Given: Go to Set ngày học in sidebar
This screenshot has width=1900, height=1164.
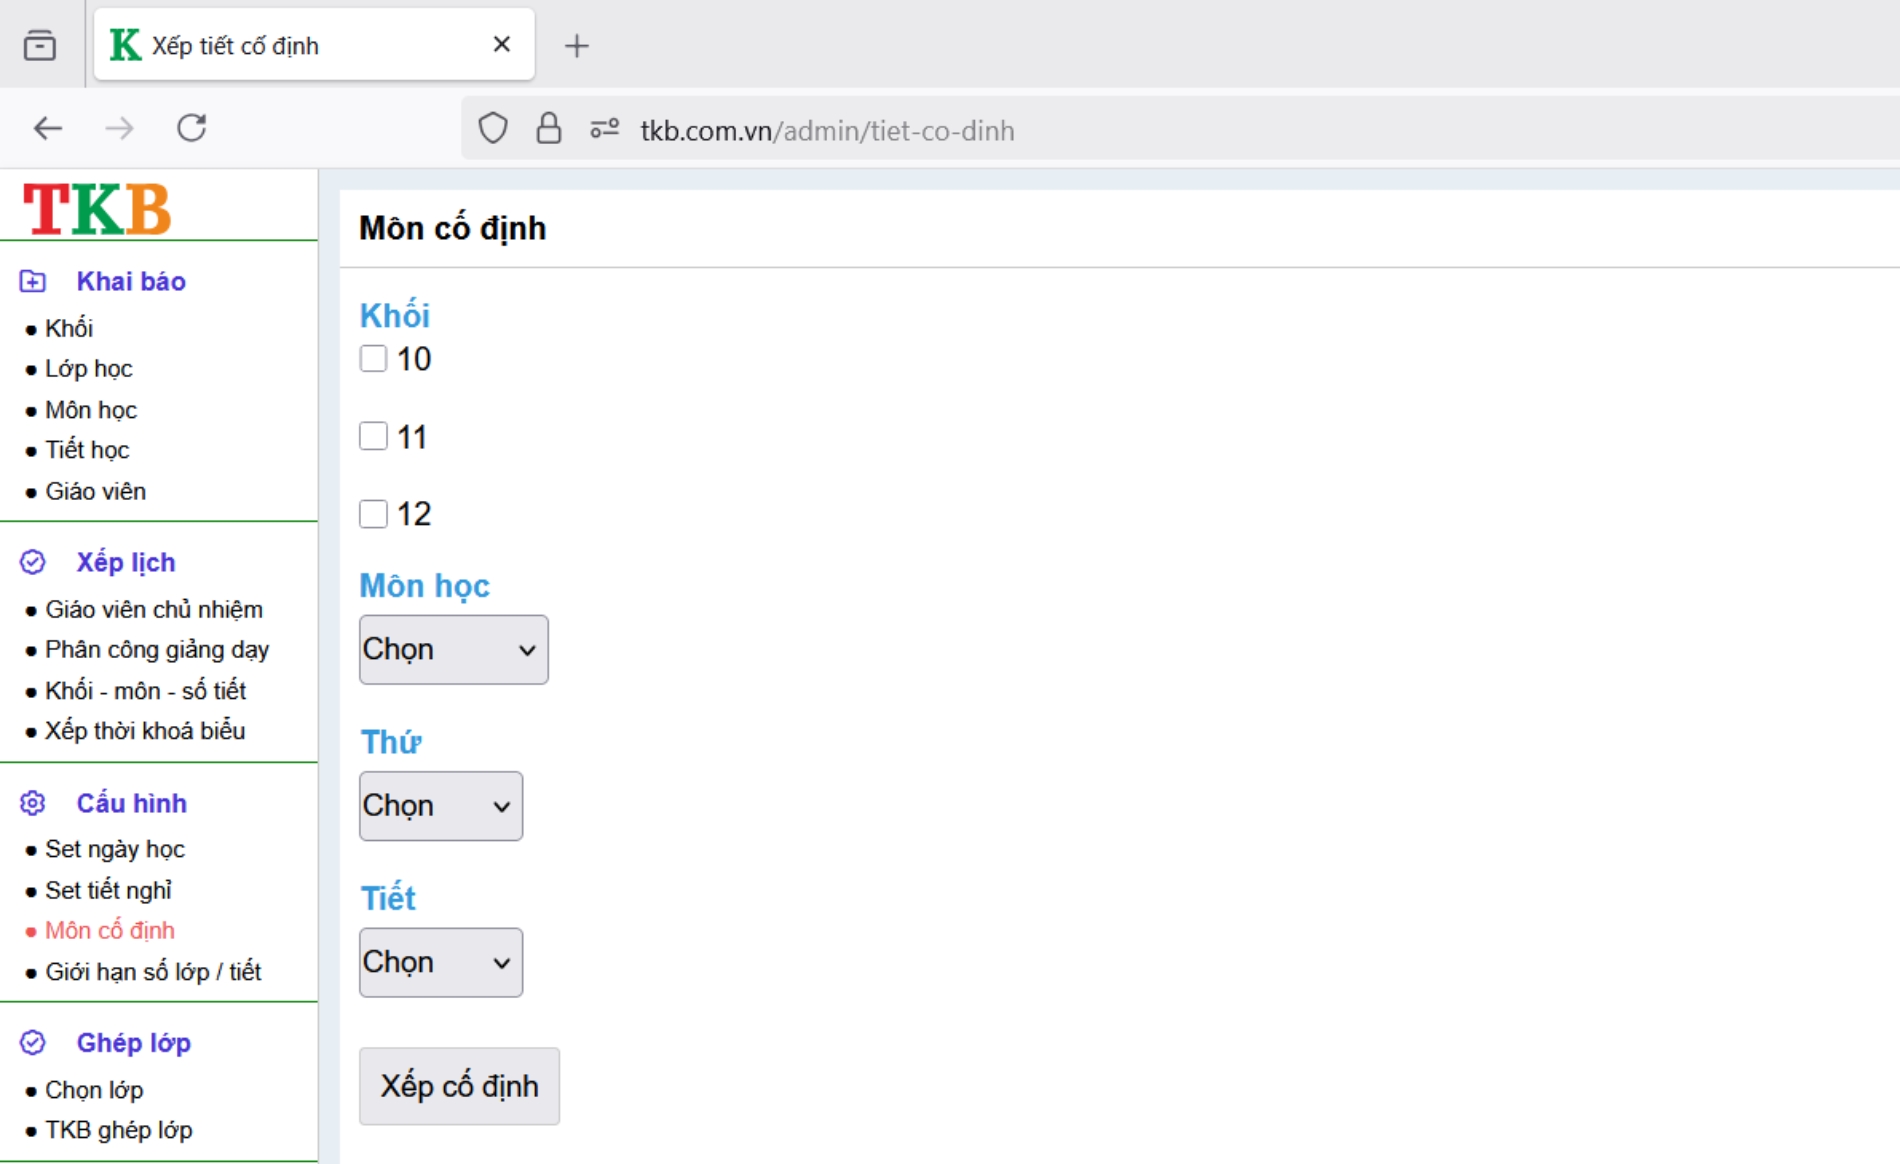Looking at the screenshot, I should point(114,849).
